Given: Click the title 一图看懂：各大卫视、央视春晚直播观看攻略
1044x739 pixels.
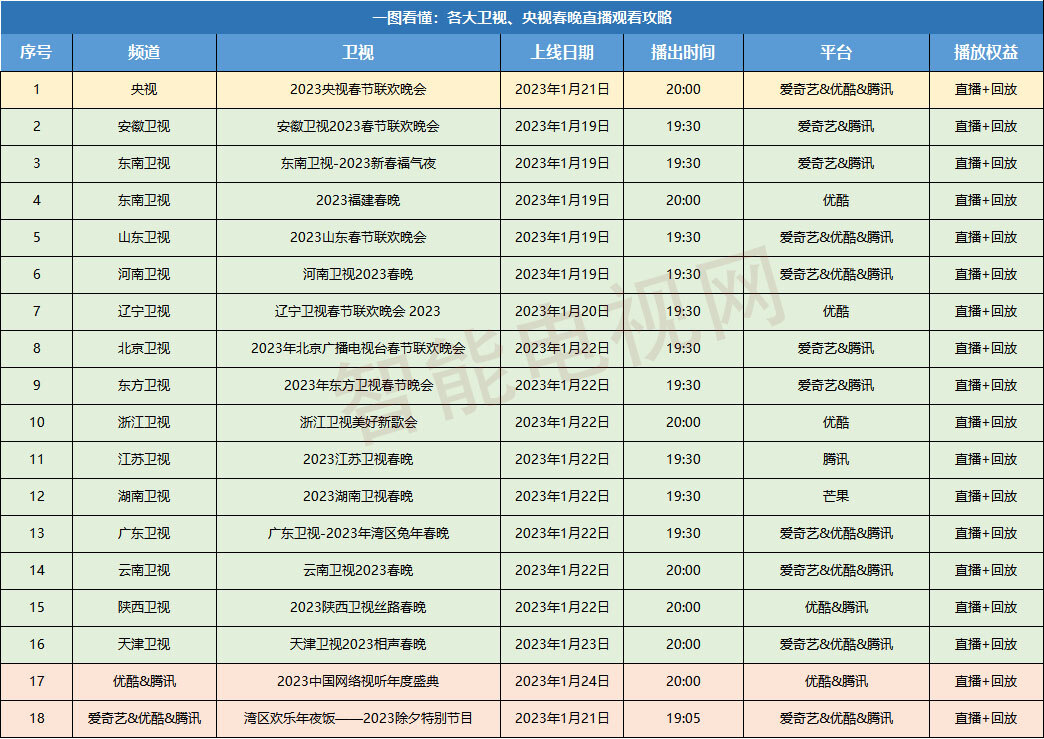Looking at the screenshot, I should pos(522,17).
